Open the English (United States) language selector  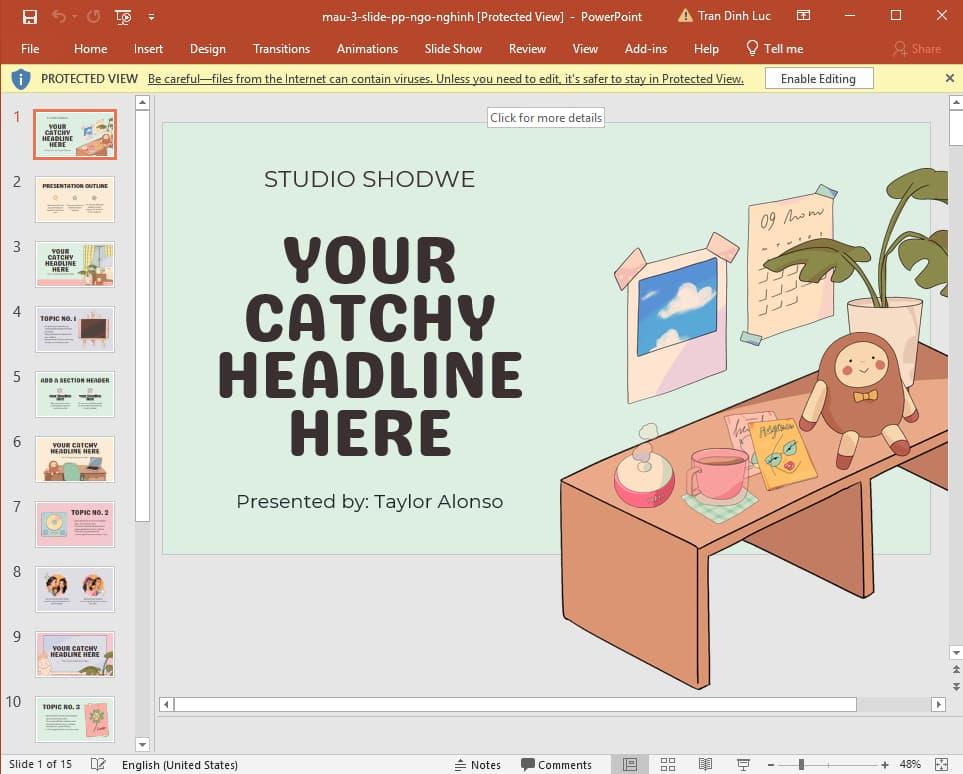(x=180, y=764)
